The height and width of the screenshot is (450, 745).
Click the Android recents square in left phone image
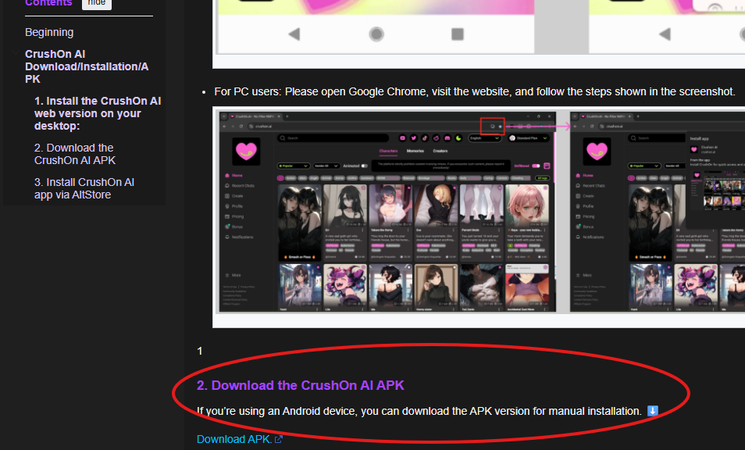(x=458, y=34)
